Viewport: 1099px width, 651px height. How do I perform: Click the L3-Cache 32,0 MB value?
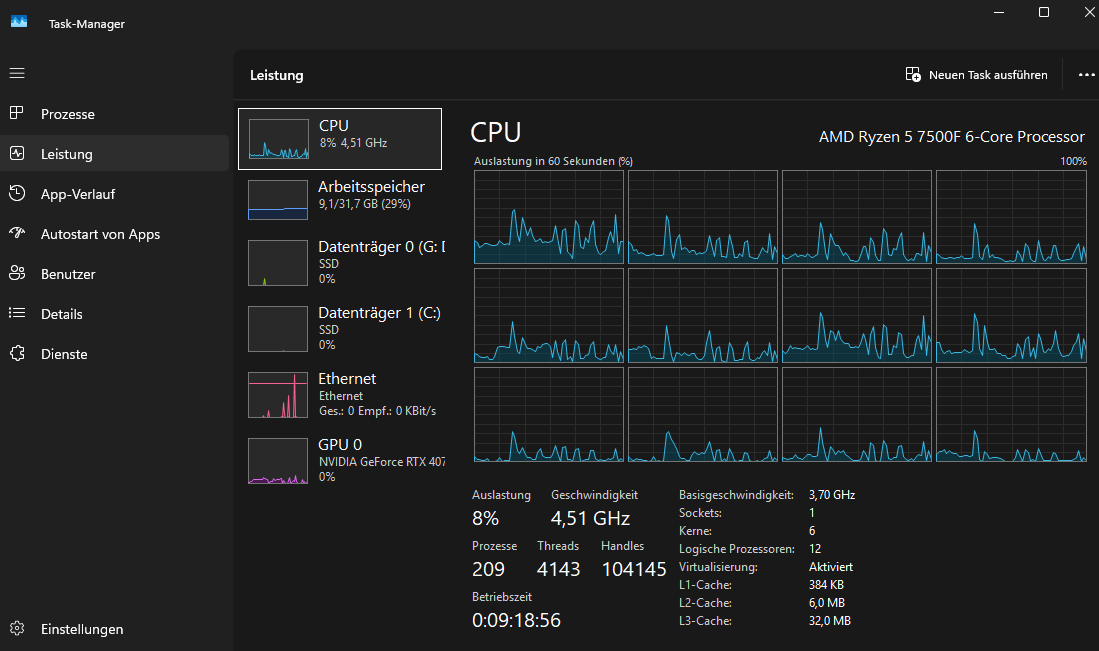click(x=830, y=621)
